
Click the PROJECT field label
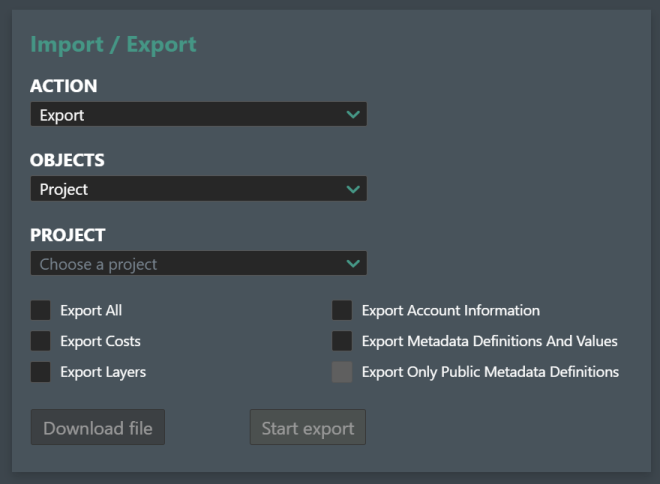pyautogui.click(x=67, y=235)
